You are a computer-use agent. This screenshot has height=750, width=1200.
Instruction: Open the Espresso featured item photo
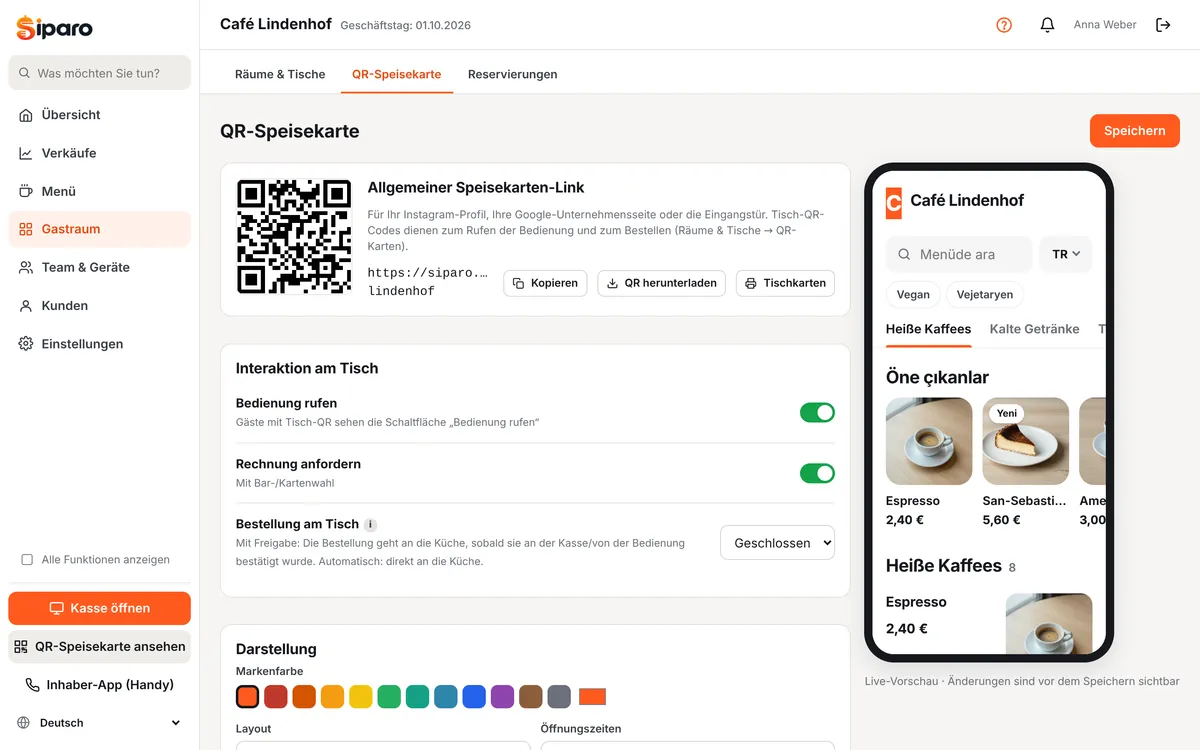tap(929, 441)
